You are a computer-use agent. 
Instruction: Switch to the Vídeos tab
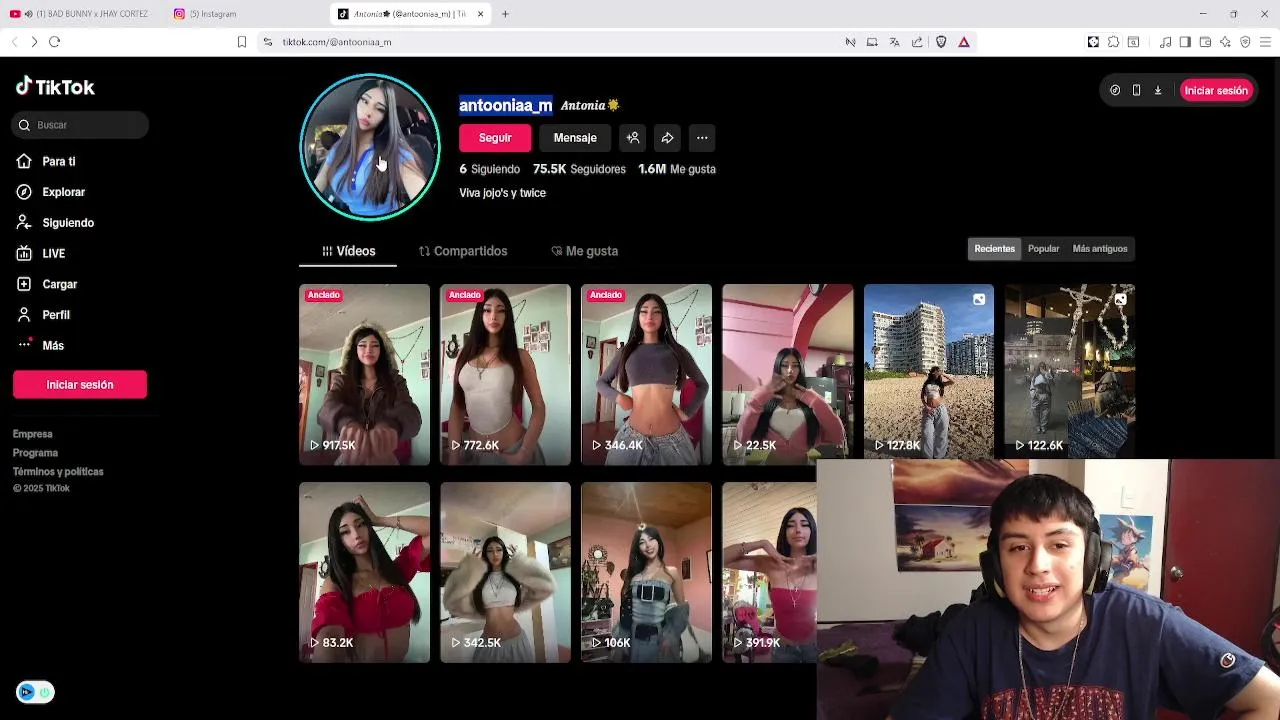[x=348, y=251]
